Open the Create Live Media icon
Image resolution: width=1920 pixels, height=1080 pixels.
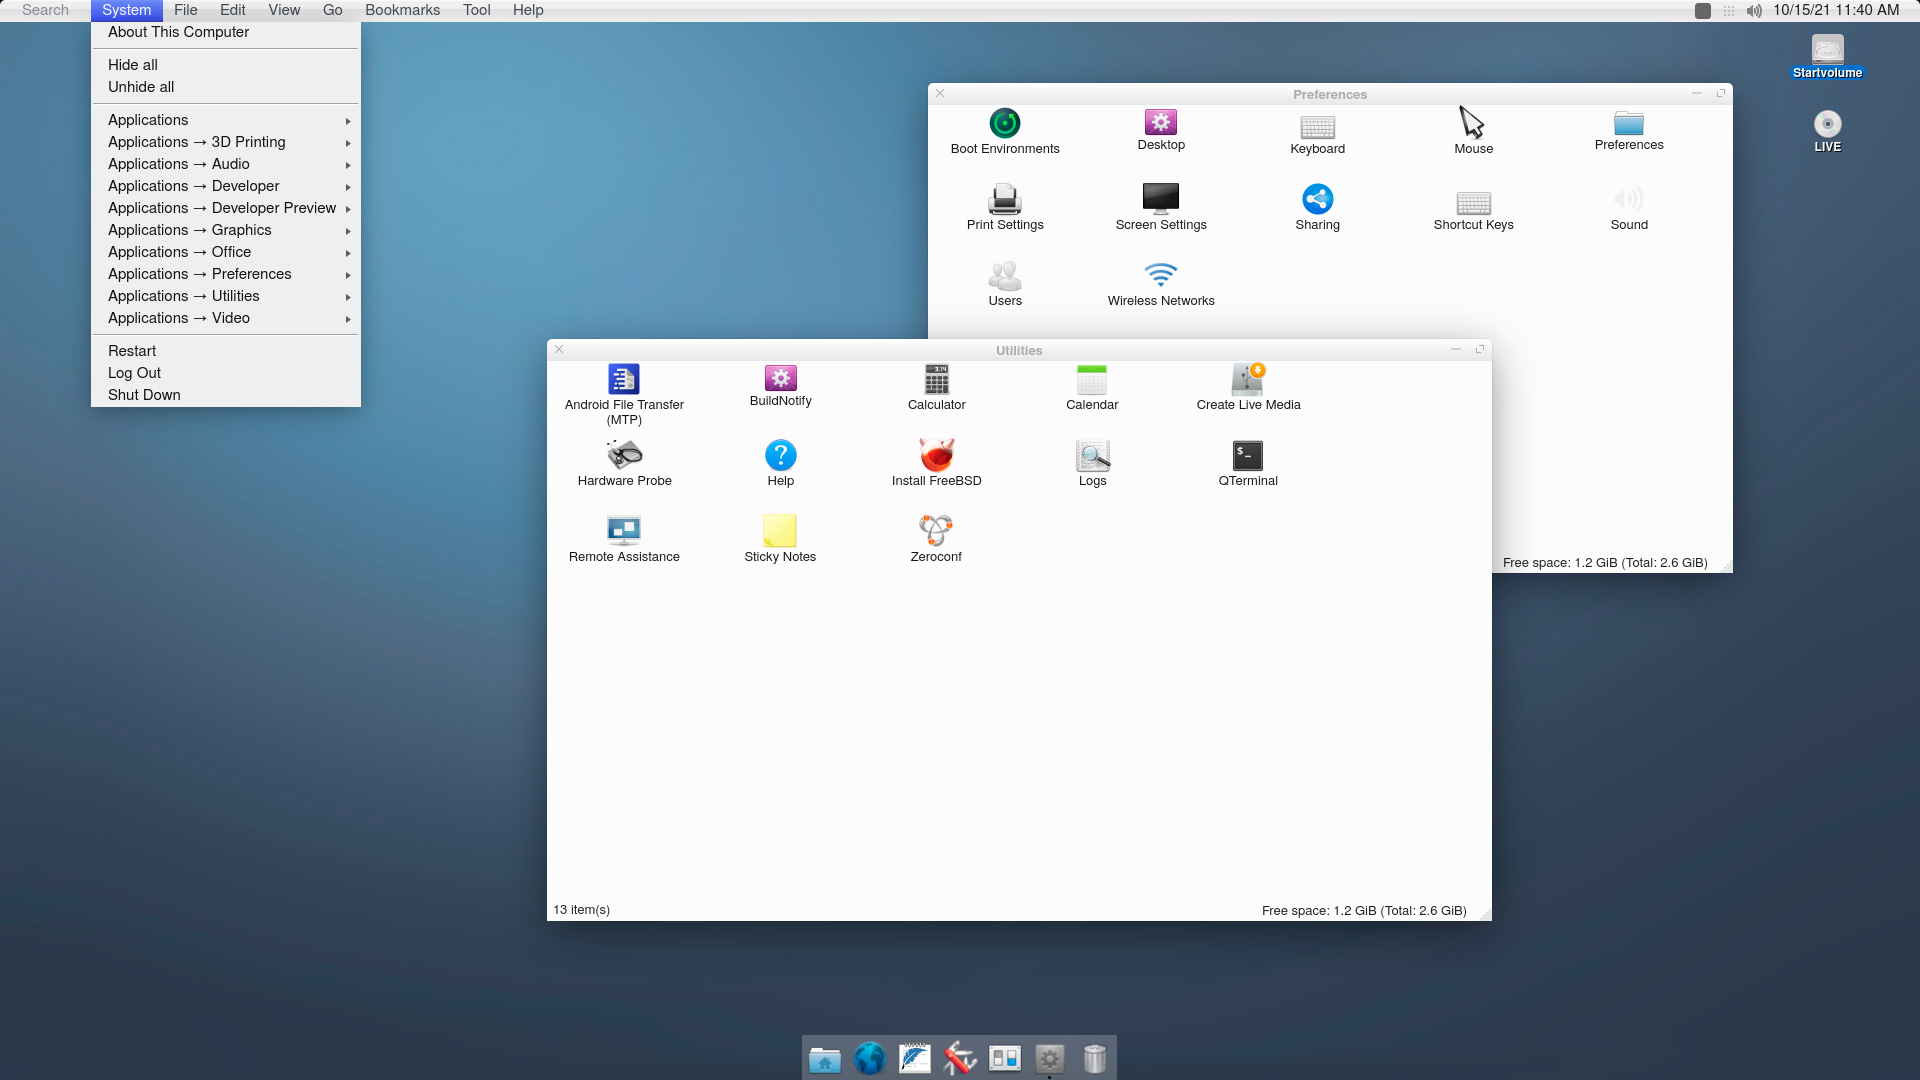click(x=1247, y=380)
